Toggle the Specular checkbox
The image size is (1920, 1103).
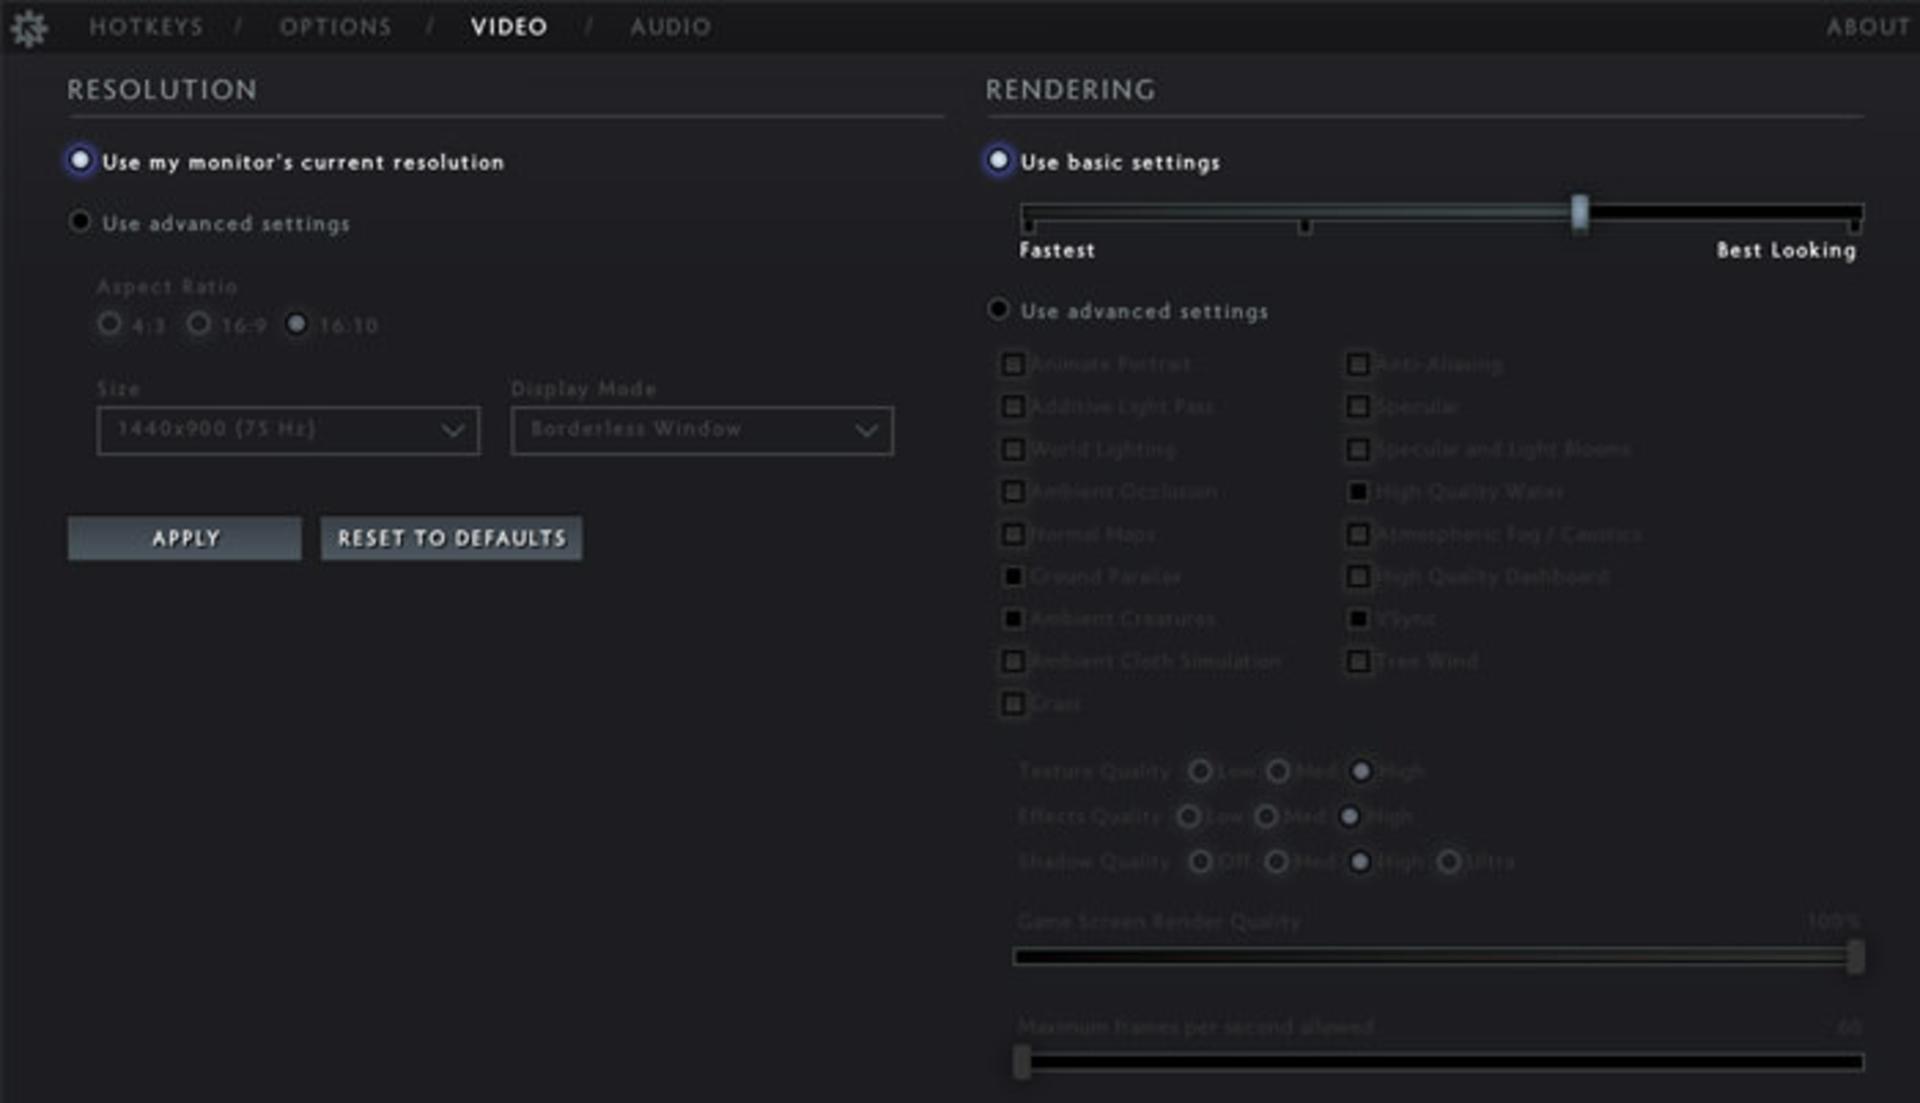(1358, 406)
